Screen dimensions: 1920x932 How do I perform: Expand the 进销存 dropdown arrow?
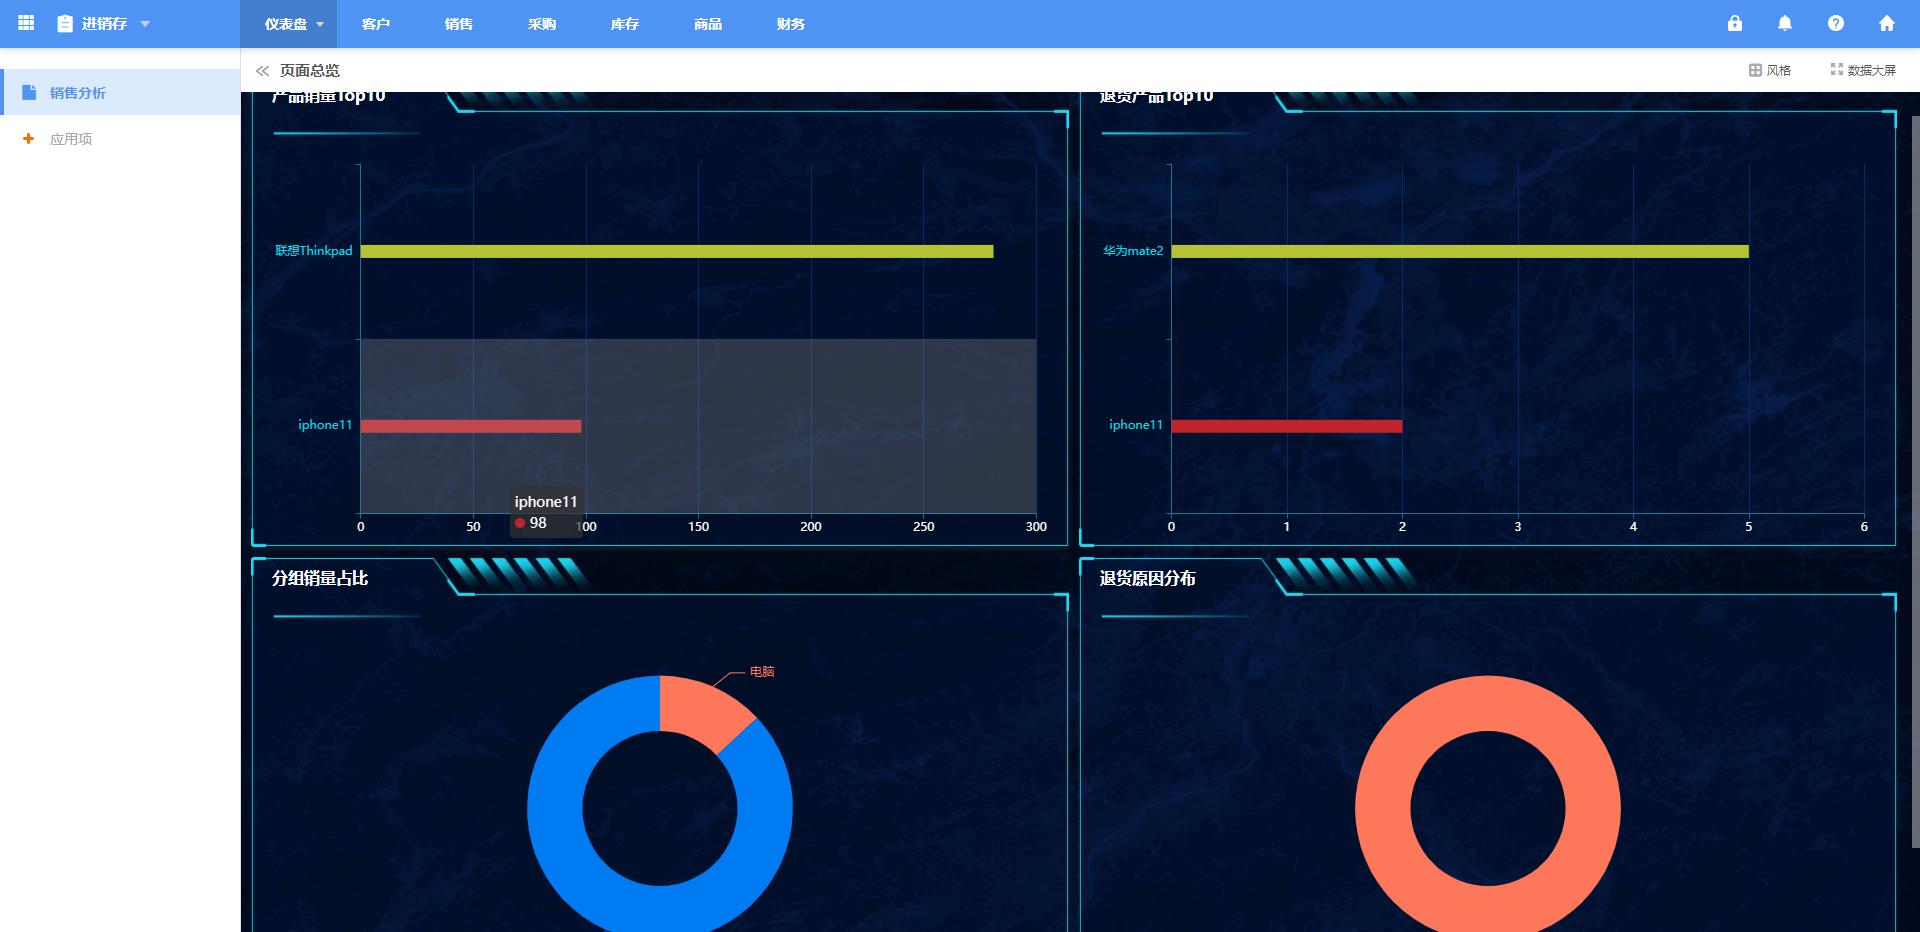[145, 24]
